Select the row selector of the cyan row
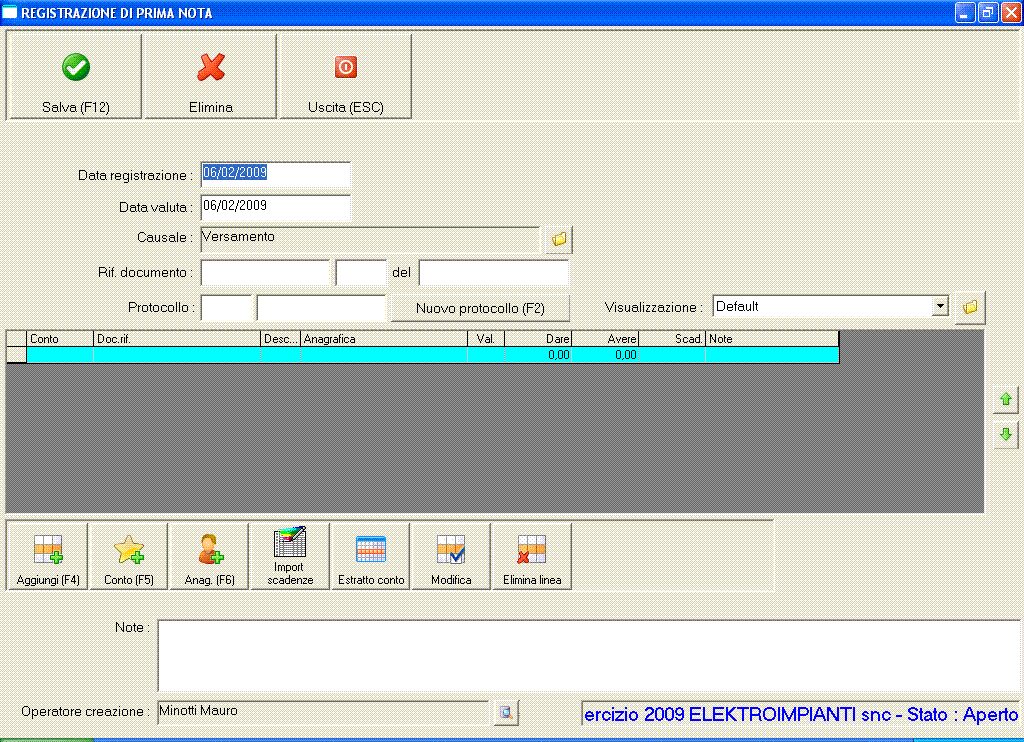The width and height of the screenshot is (1024, 742). 16,355
